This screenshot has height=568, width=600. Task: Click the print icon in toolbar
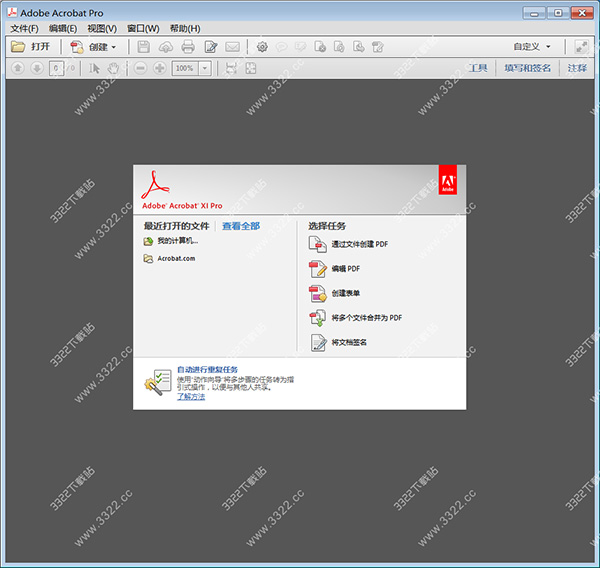click(188, 47)
